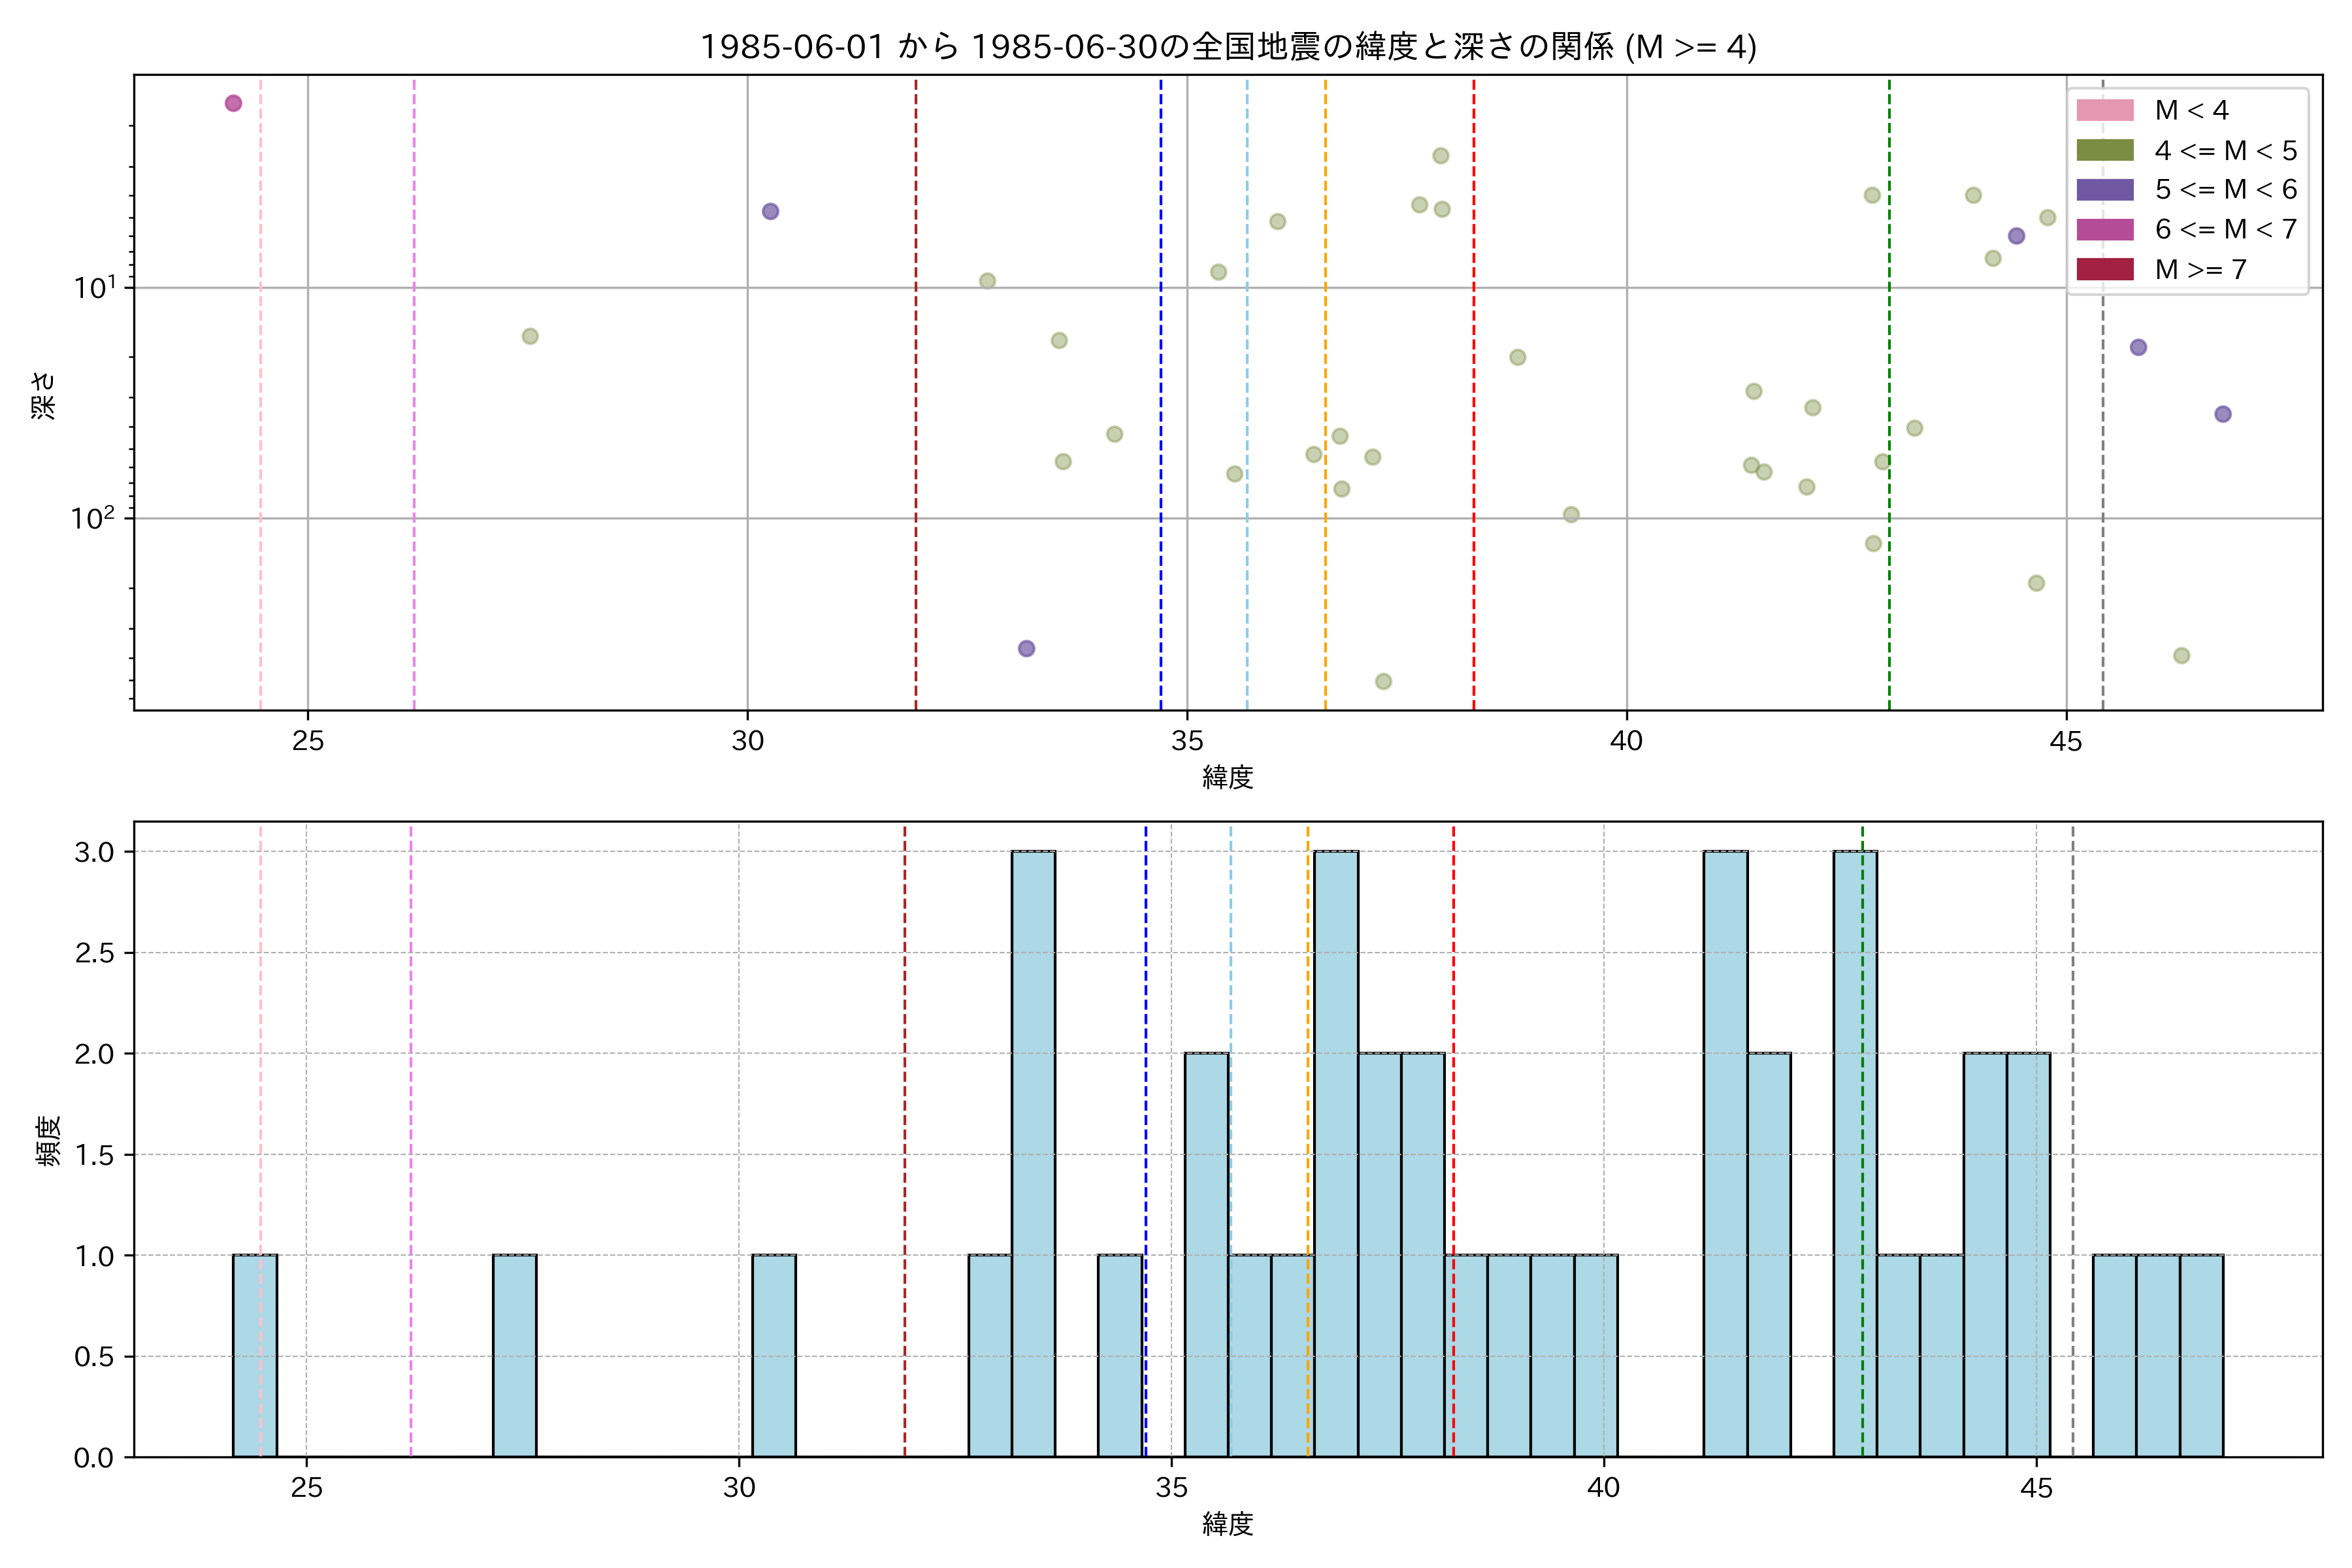
Task: Click the 頻度 y-axis label on histogram
Action: point(48,1140)
